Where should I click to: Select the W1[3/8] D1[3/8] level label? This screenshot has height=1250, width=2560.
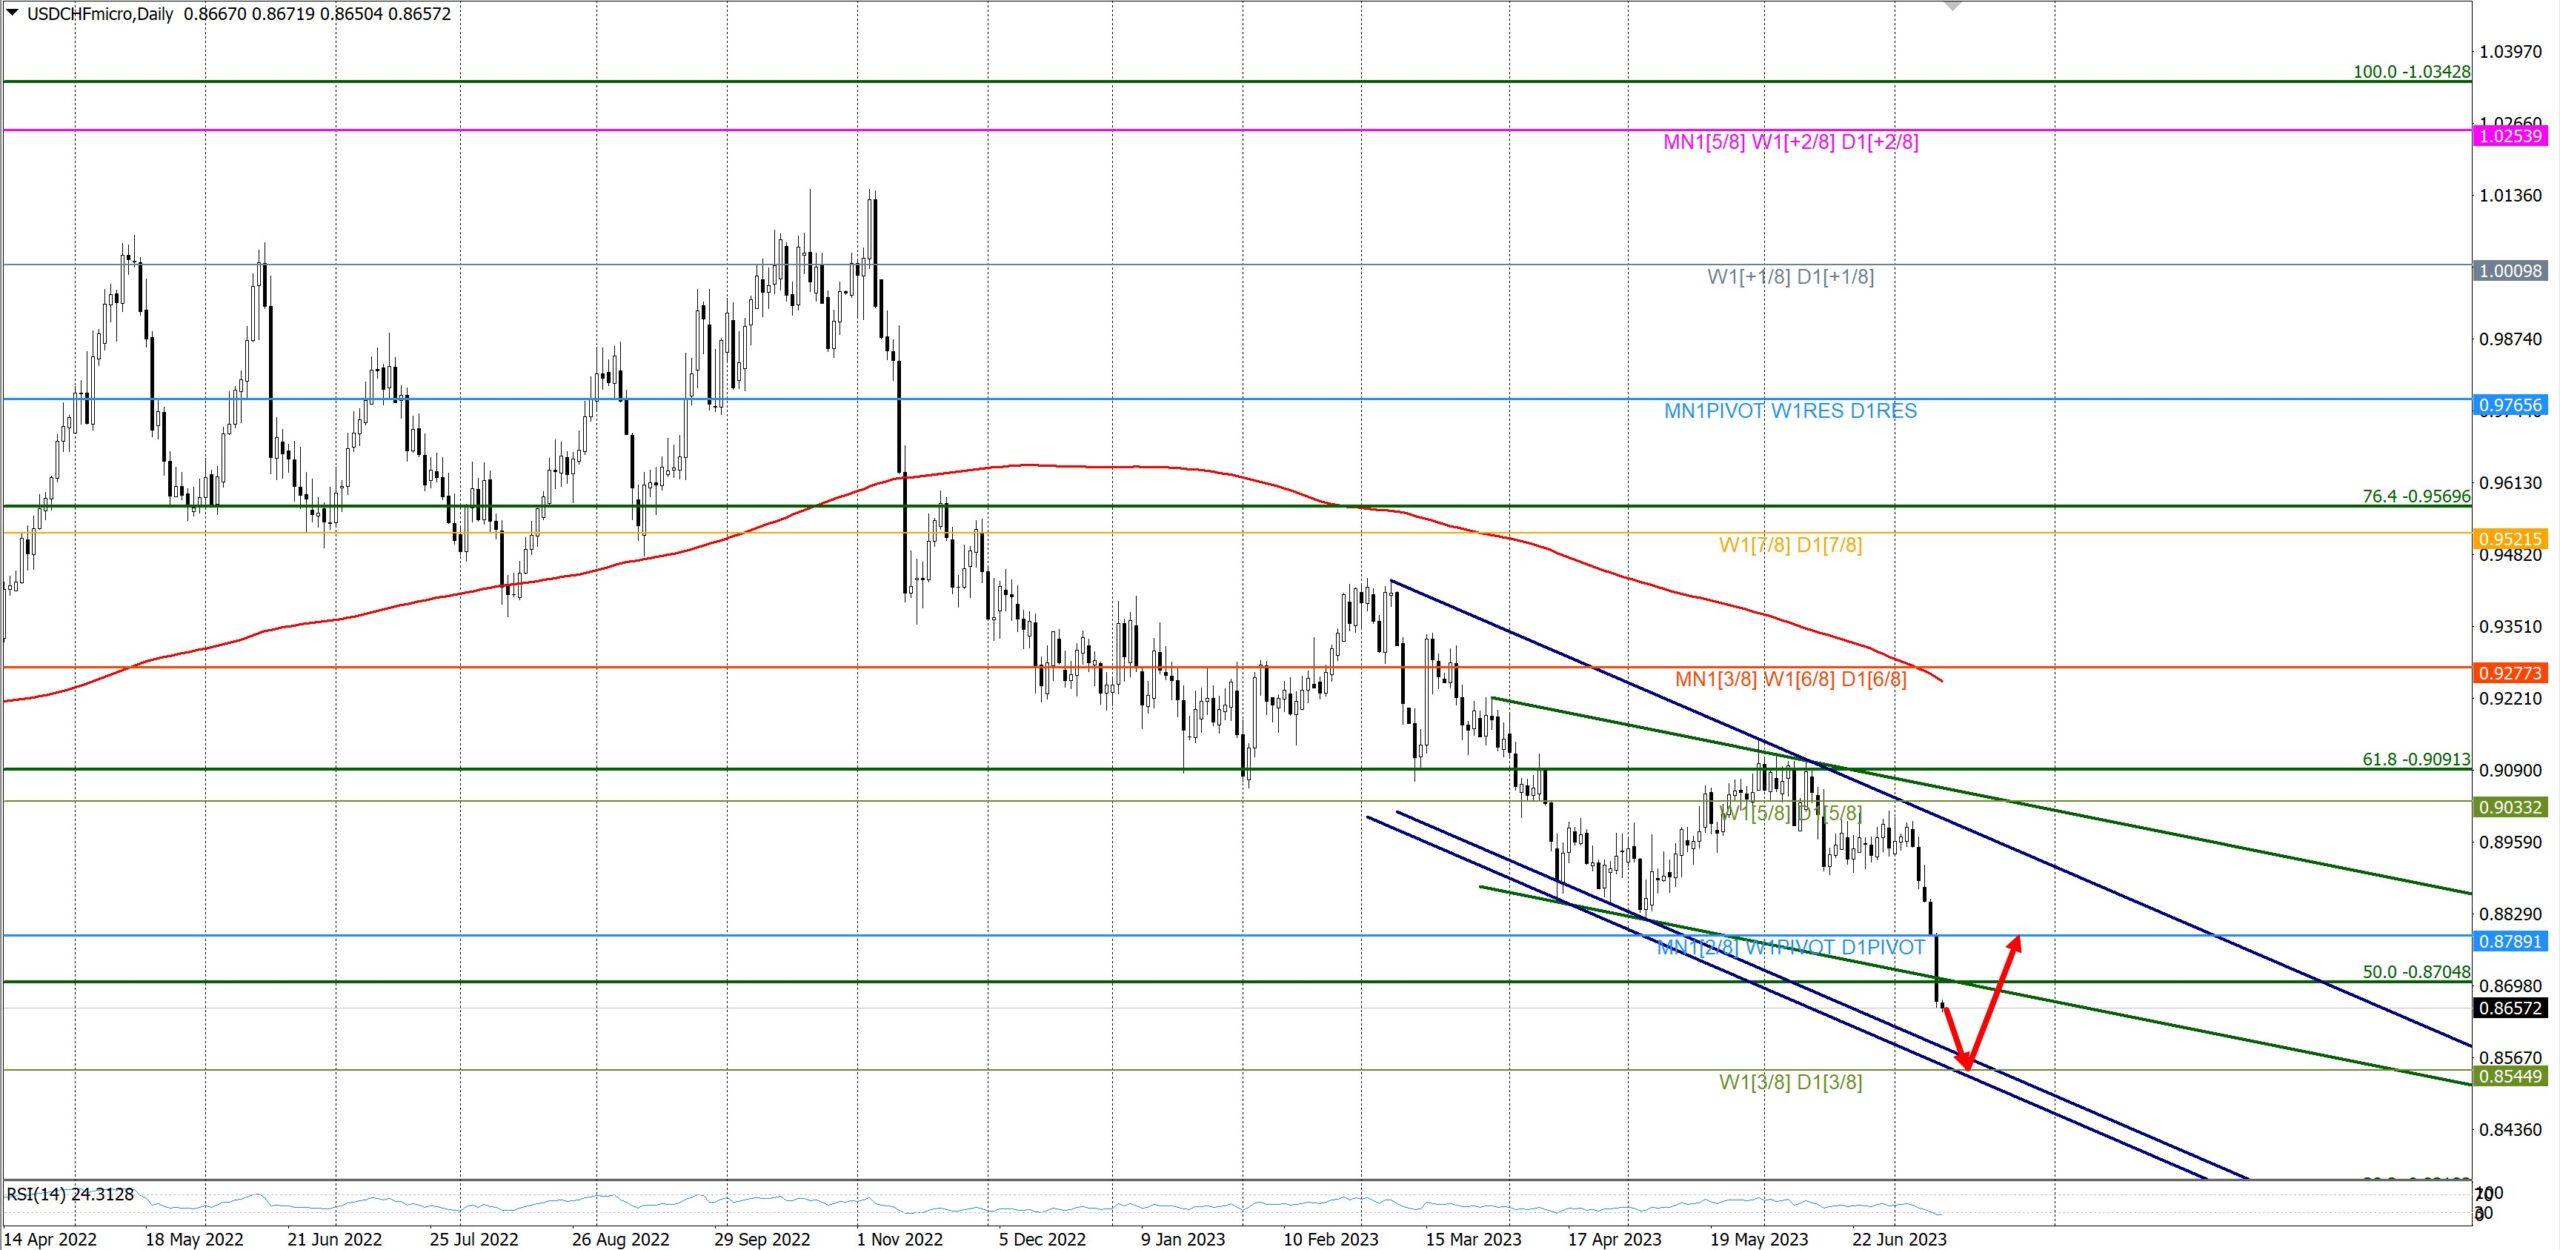pos(1790,1082)
